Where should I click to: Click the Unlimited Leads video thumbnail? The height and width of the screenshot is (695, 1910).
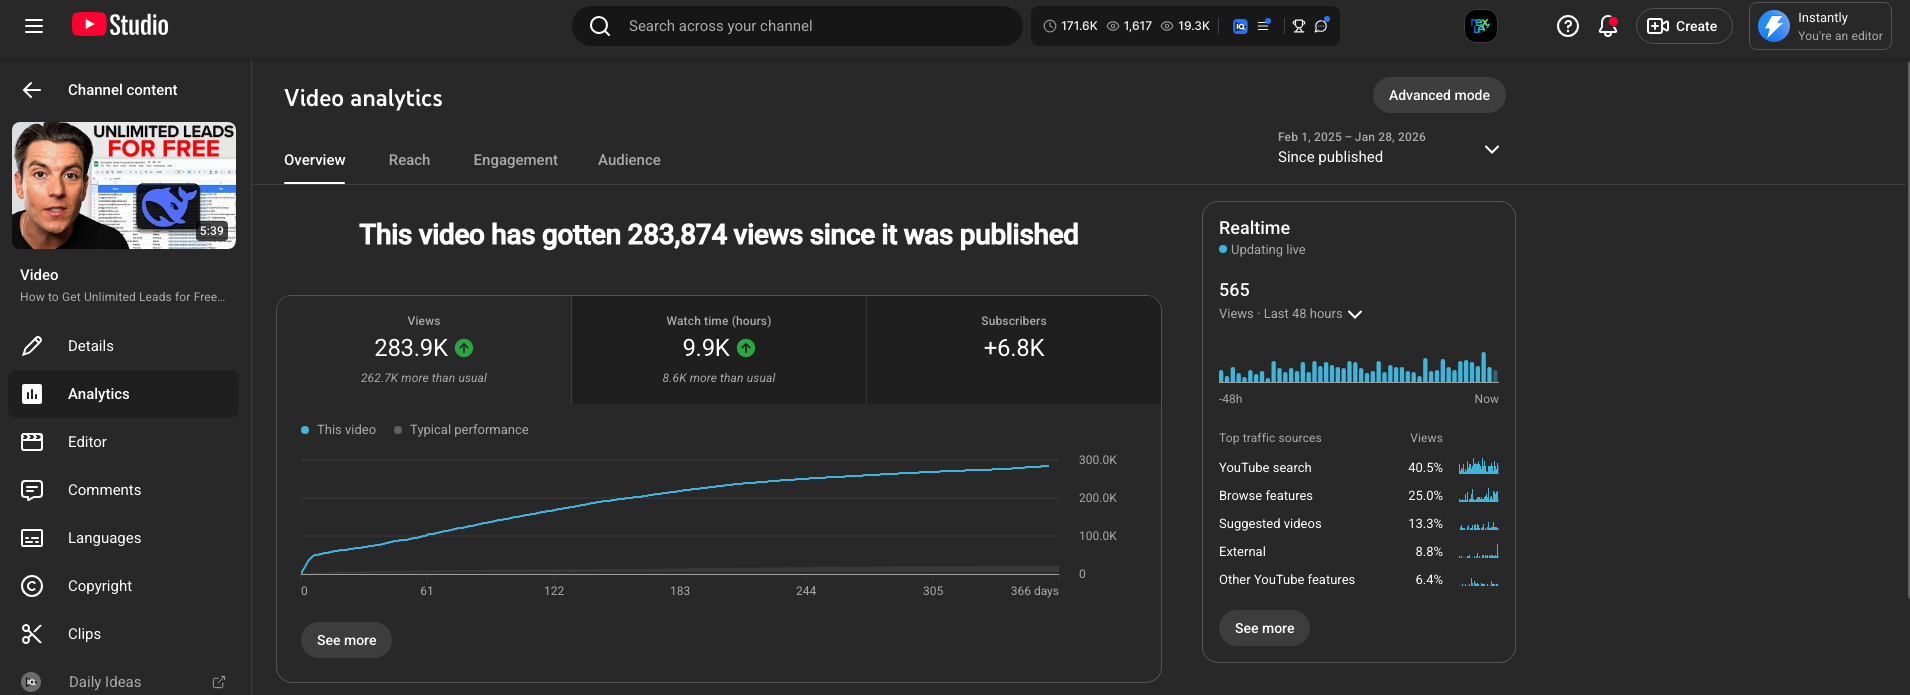(x=124, y=185)
